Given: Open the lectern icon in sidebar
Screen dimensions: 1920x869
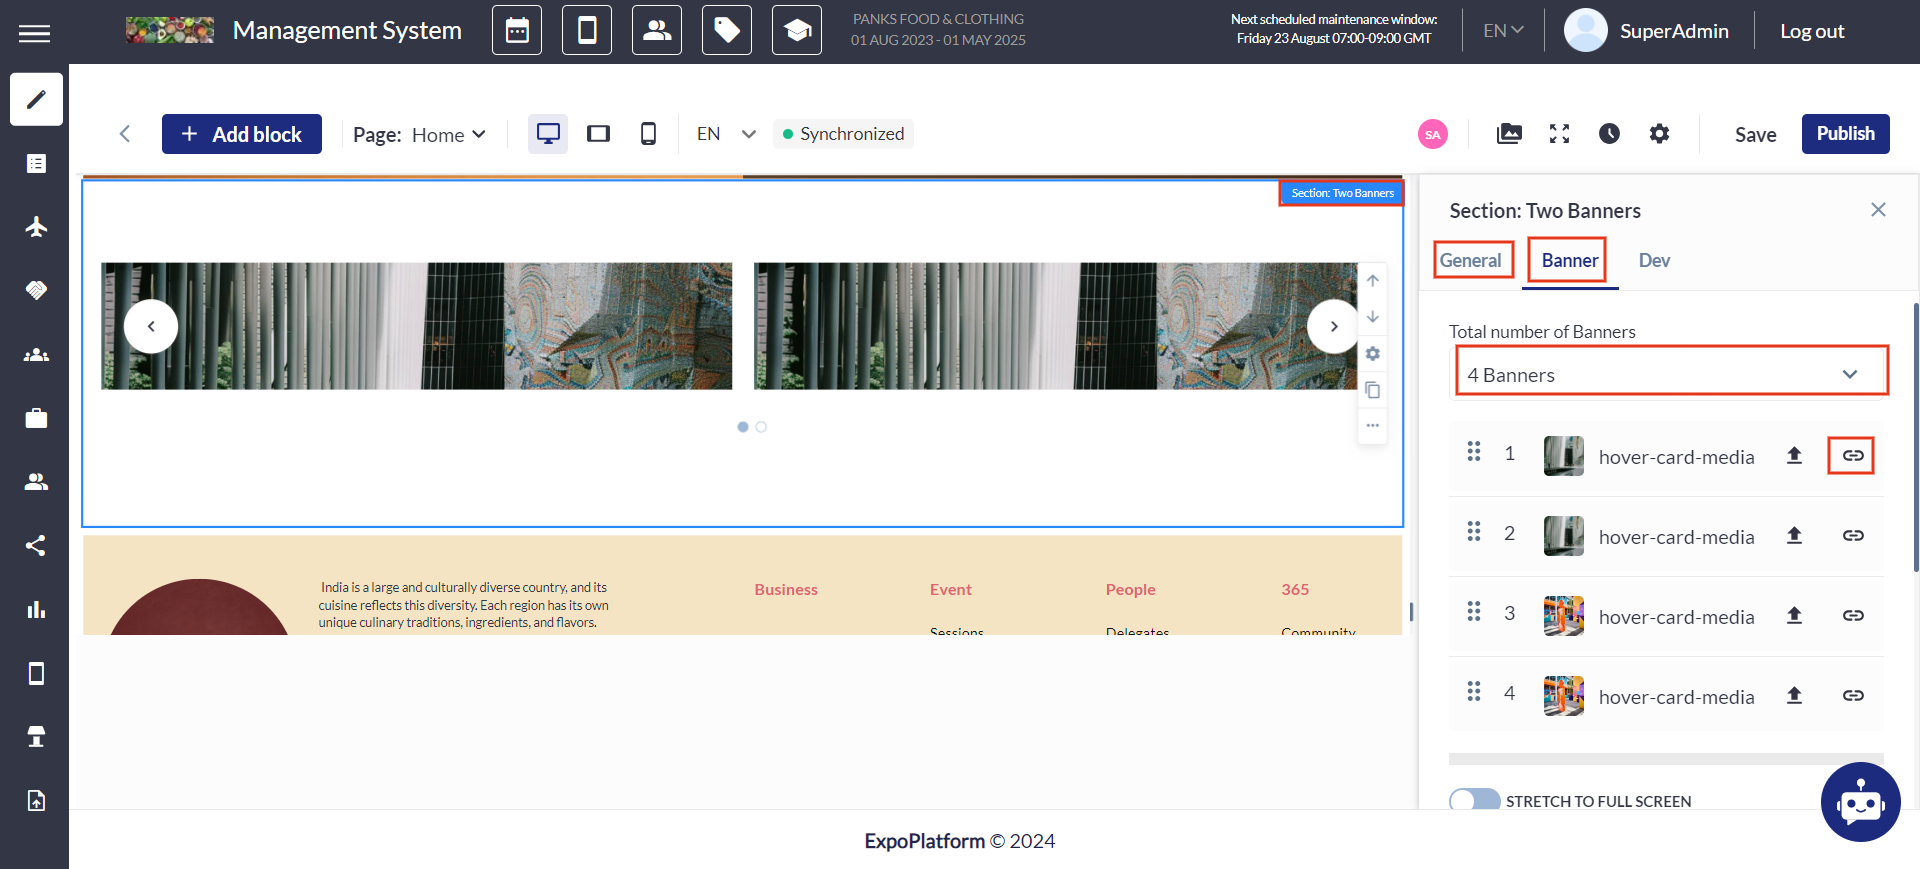Looking at the screenshot, I should coord(36,737).
